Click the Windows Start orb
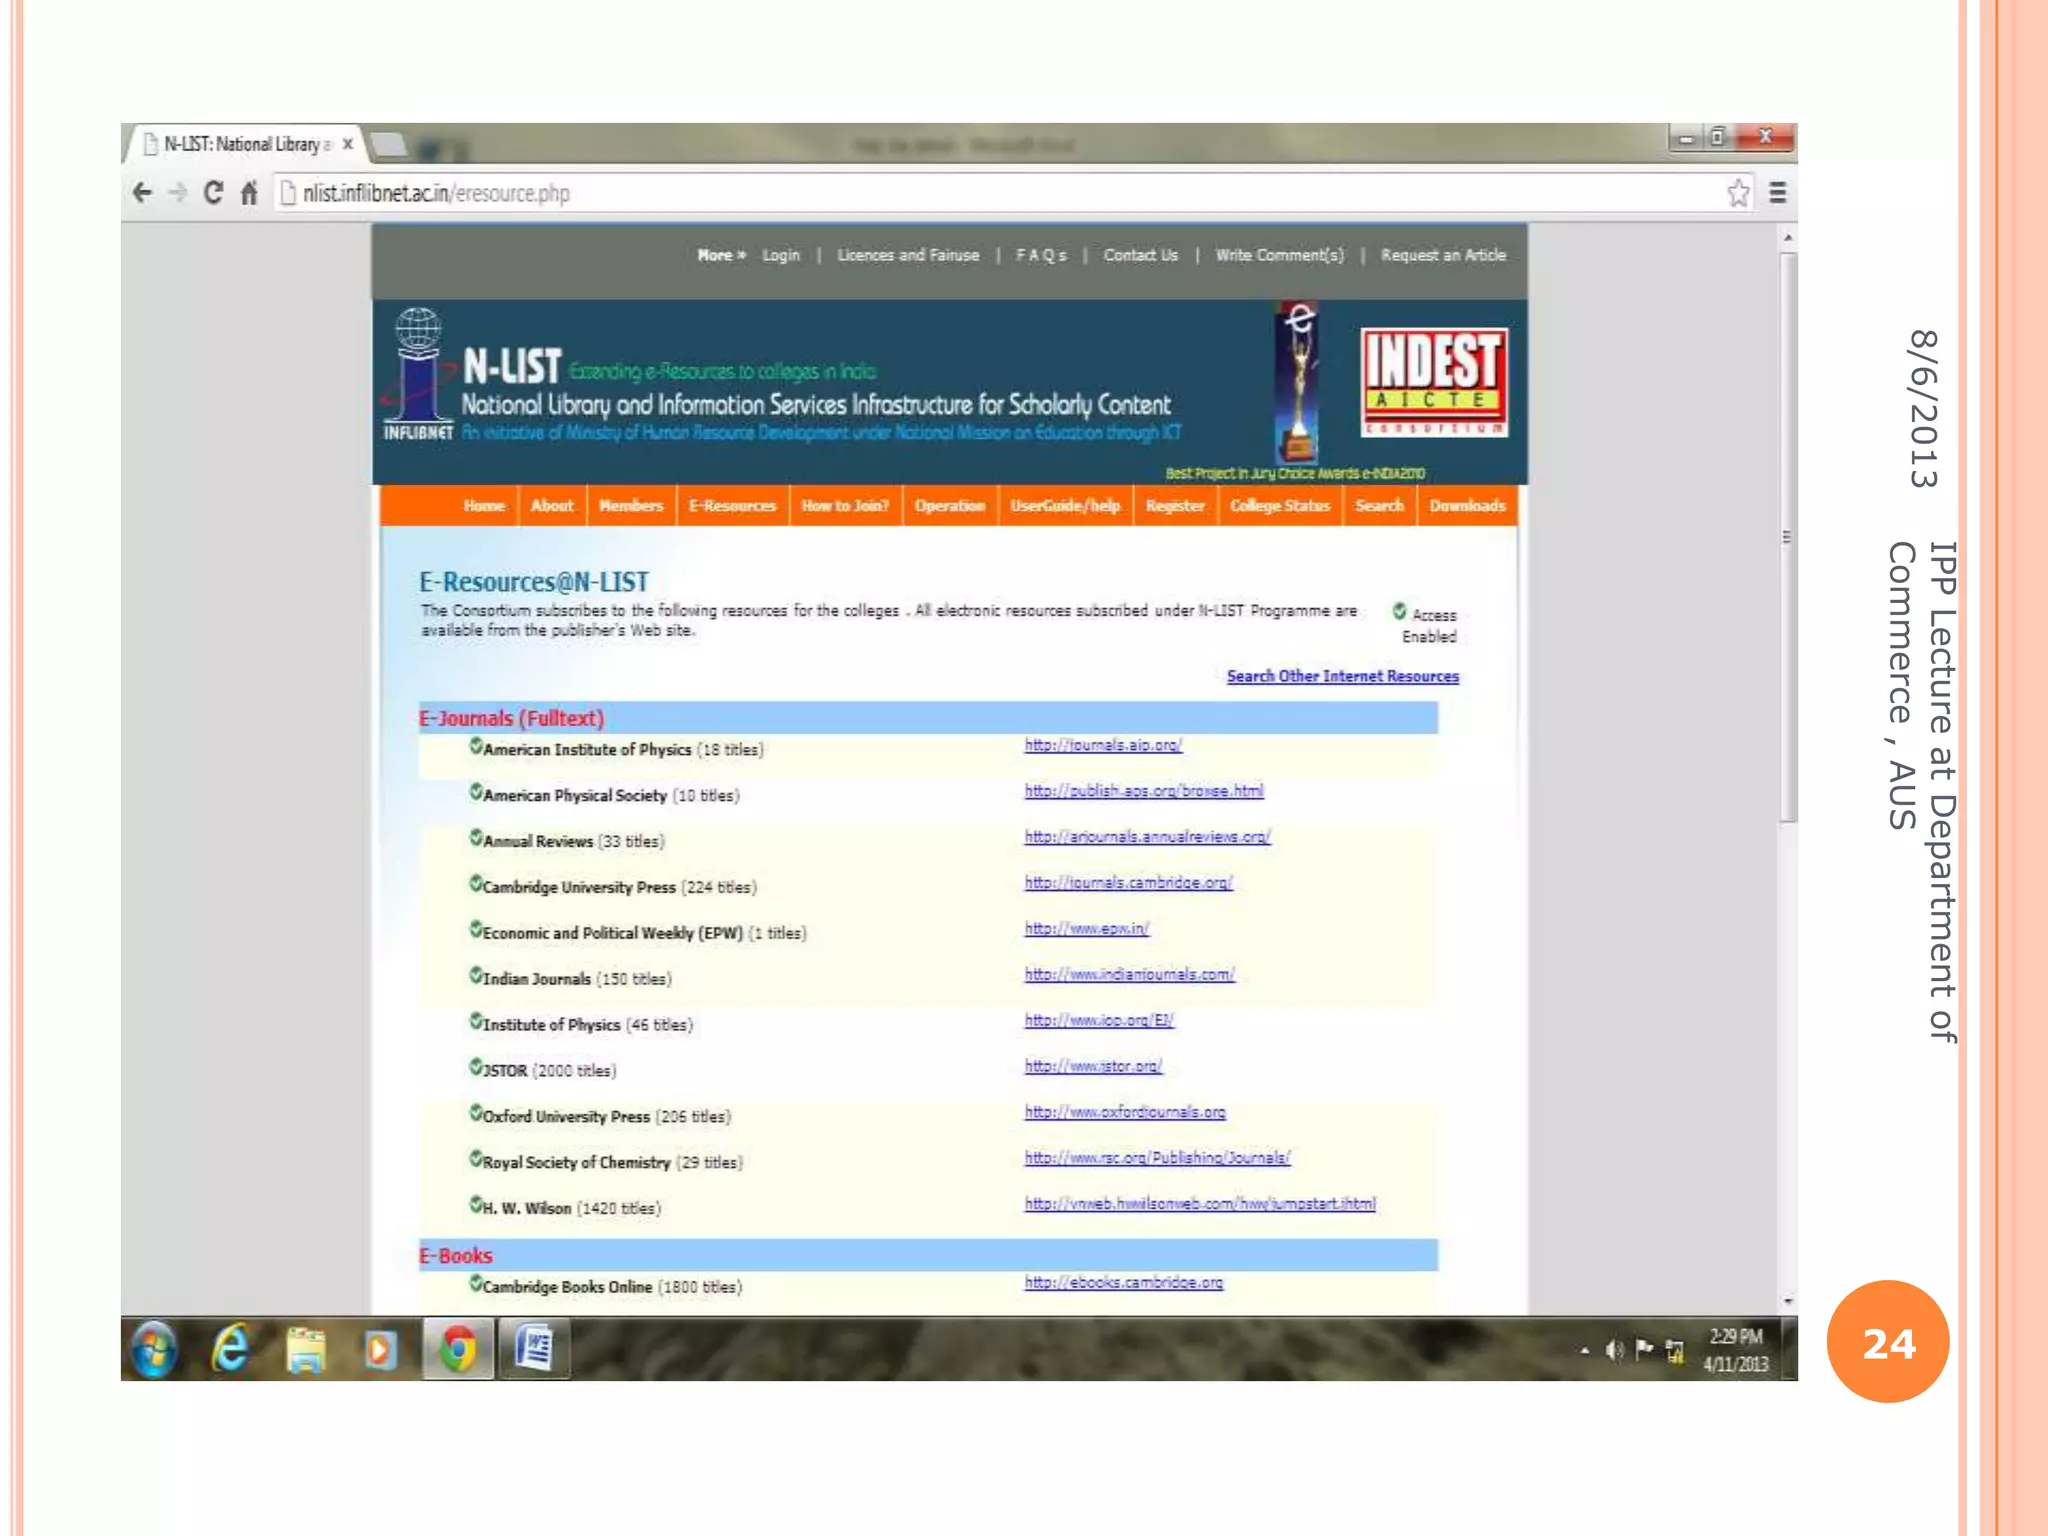2048x1536 pixels. (x=155, y=1349)
